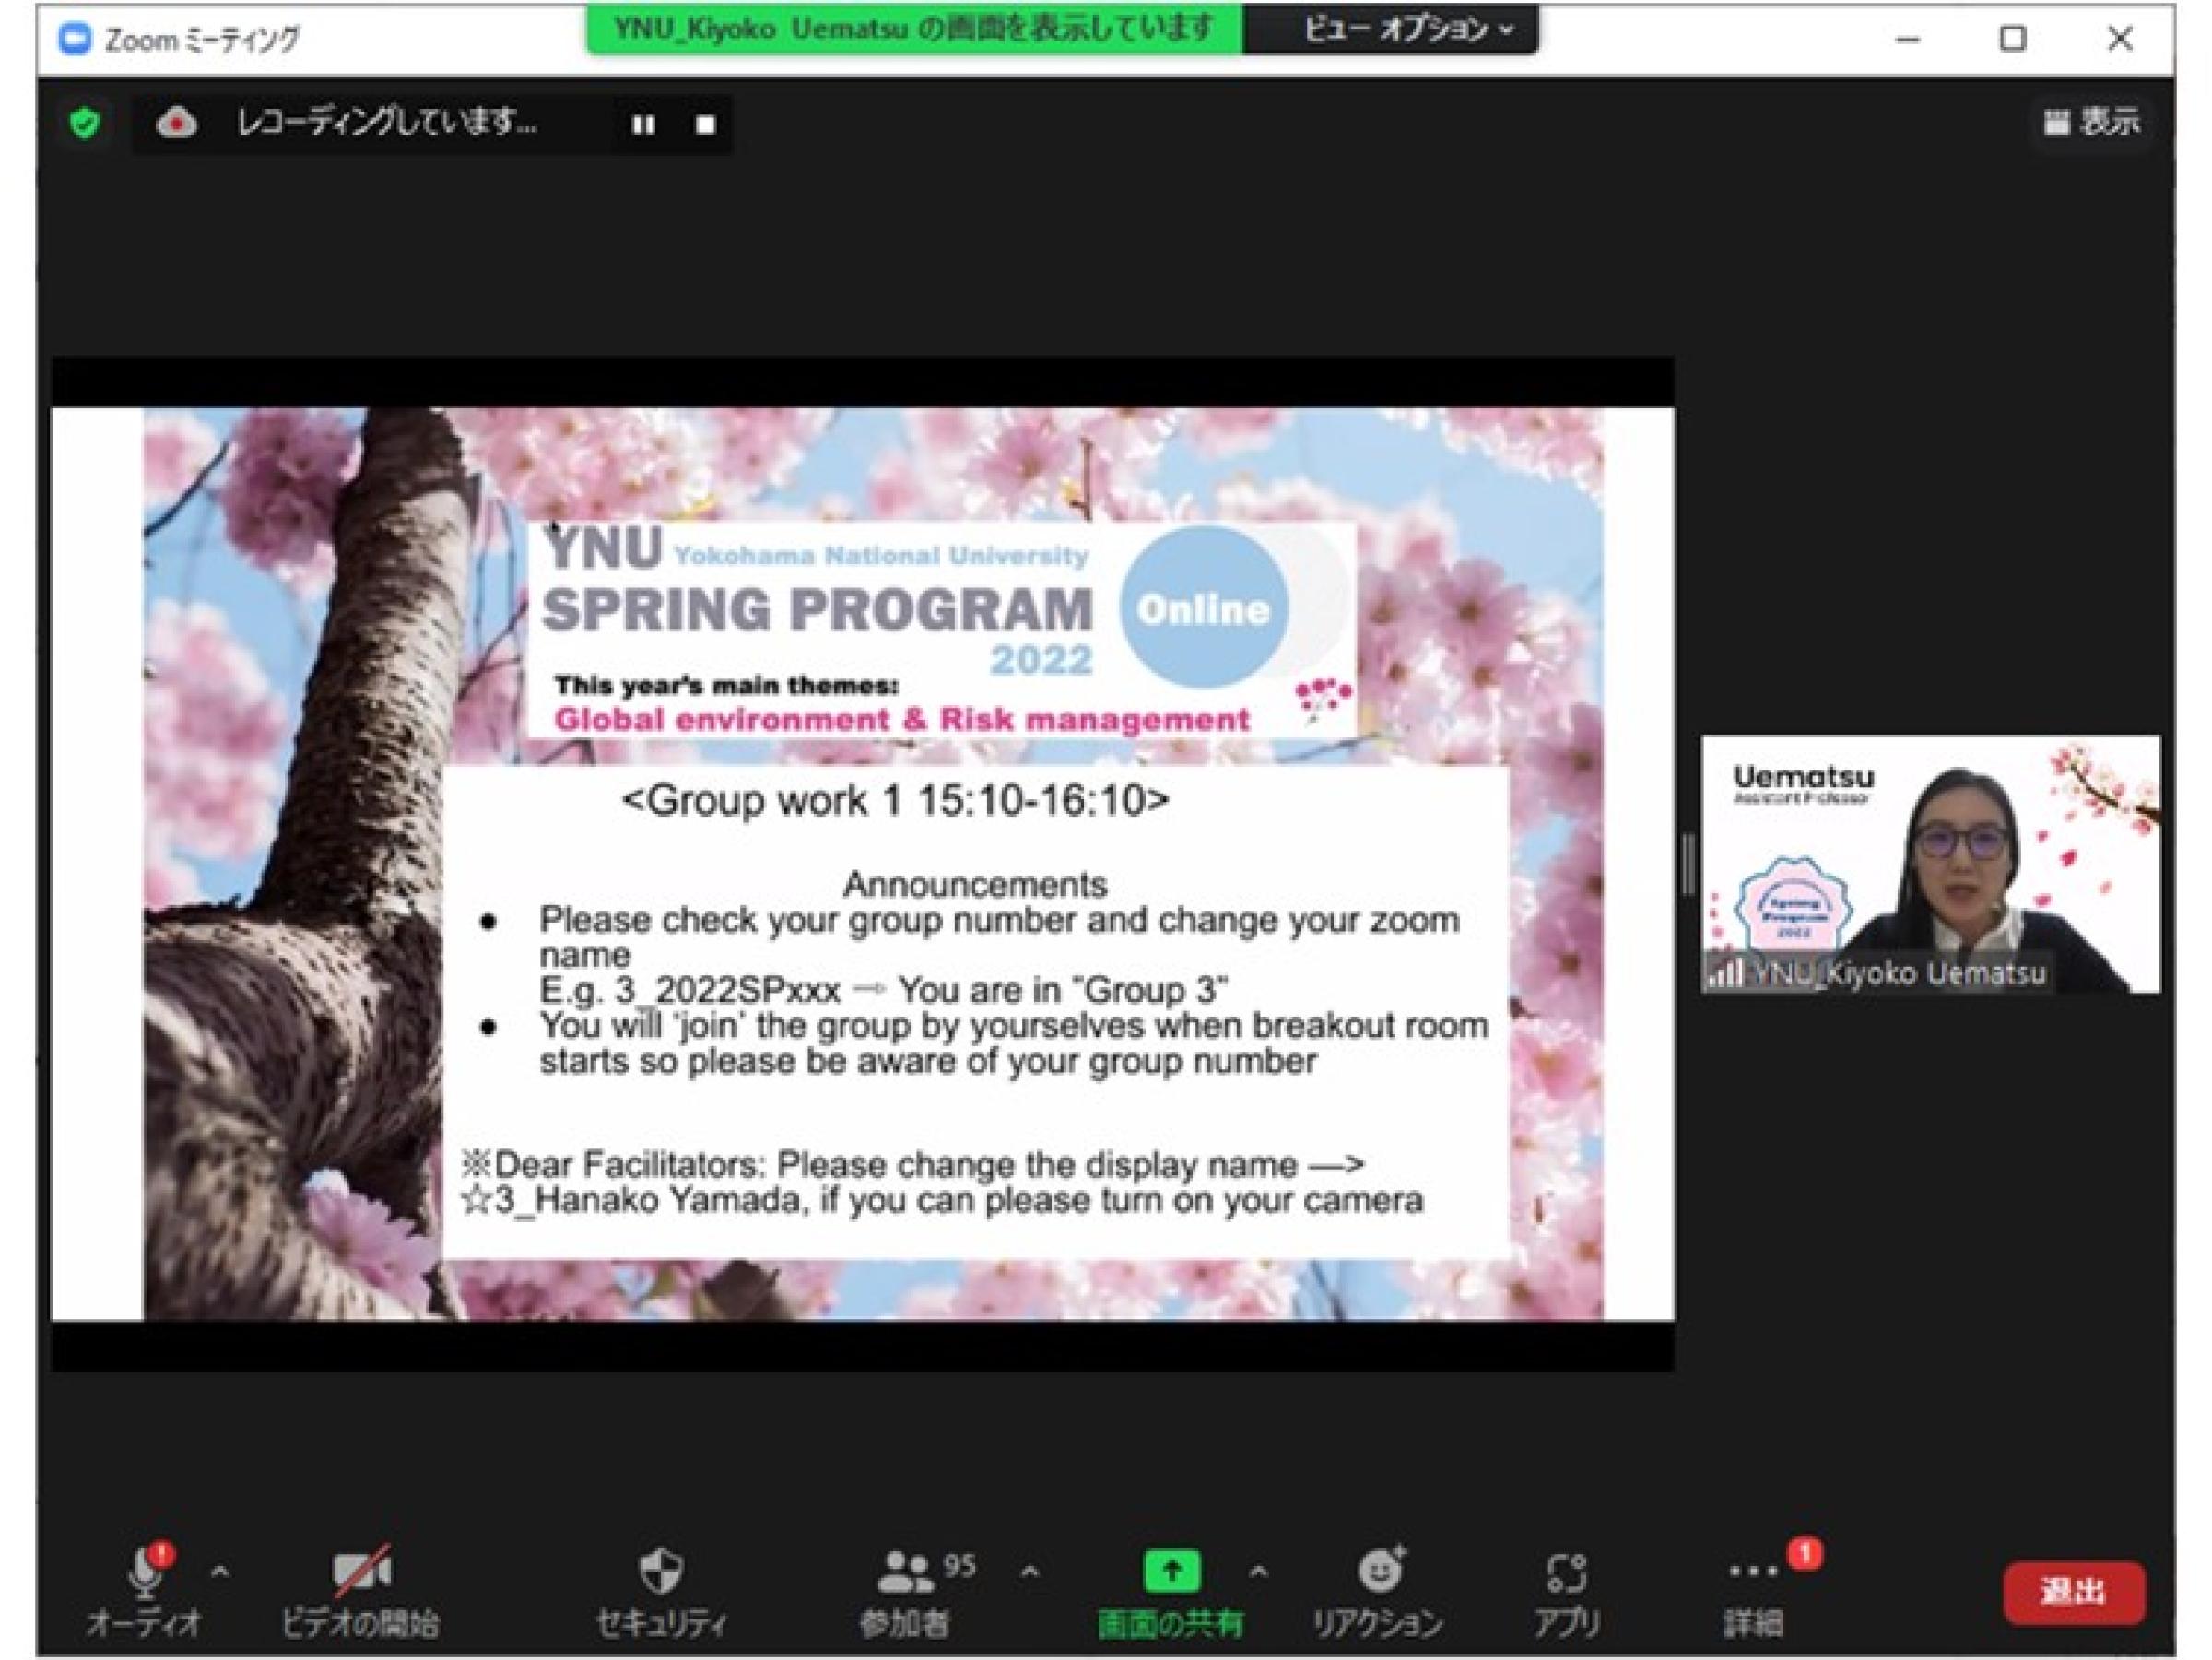The width and height of the screenshot is (2212, 1660).
Task: Click the Zoom logo in title bar
Action: pos(75,39)
